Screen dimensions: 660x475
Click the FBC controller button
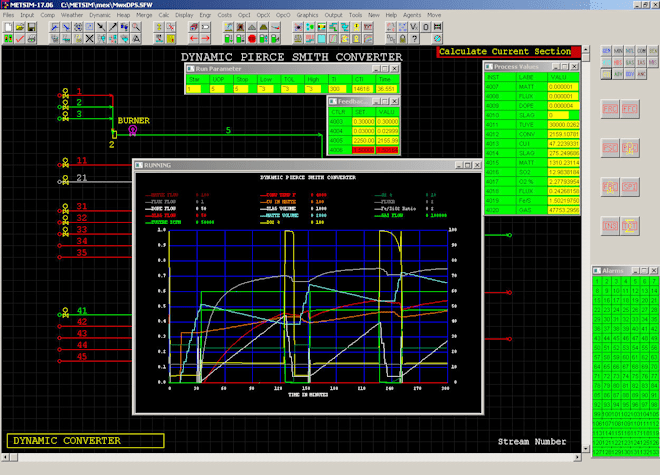click(610, 109)
